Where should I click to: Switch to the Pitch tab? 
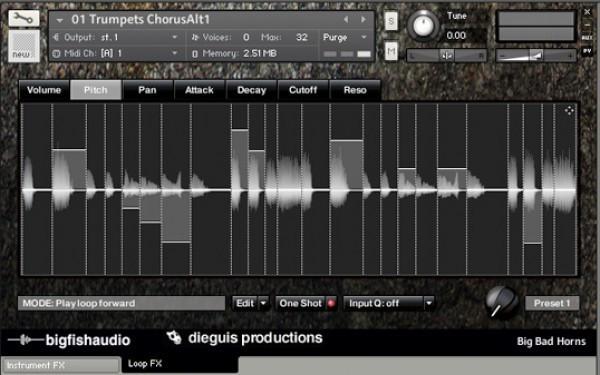[96, 90]
